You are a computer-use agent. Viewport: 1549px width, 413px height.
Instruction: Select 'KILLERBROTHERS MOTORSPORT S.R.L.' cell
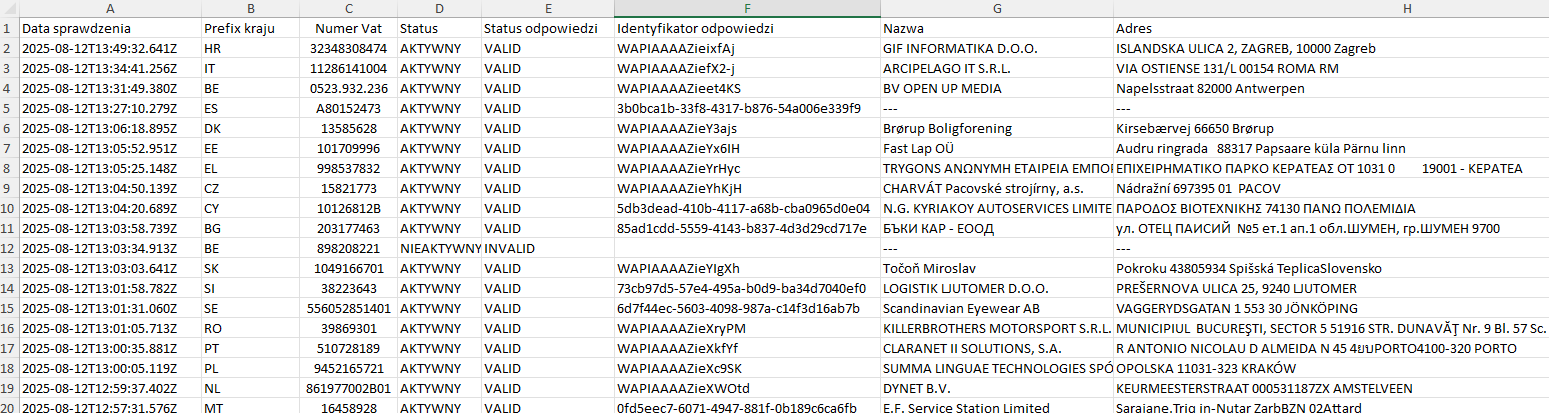coord(996,328)
